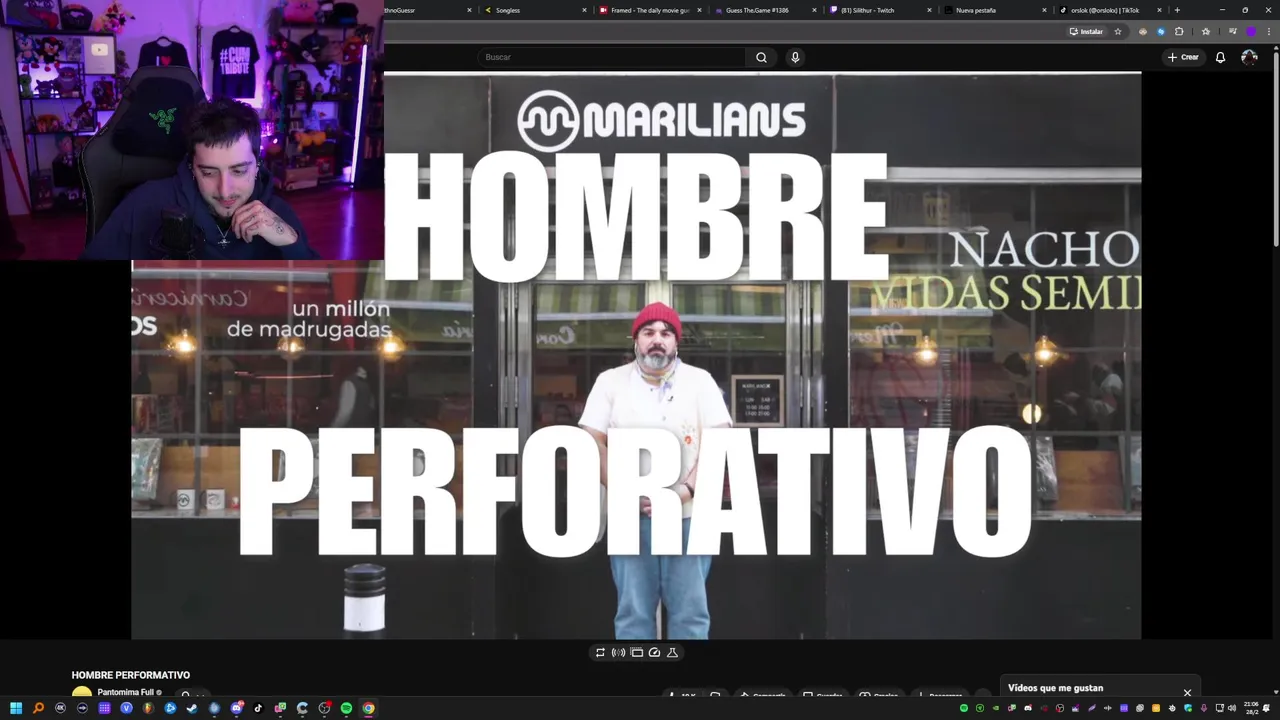The width and height of the screenshot is (1280, 720).
Task: Switch to the orslok TikTok tab
Action: [x=1108, y=10]
